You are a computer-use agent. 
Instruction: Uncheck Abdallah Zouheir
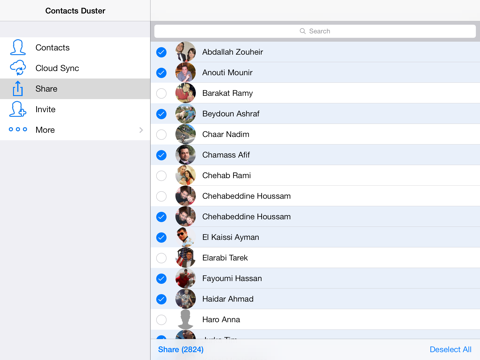coord(161,52)
